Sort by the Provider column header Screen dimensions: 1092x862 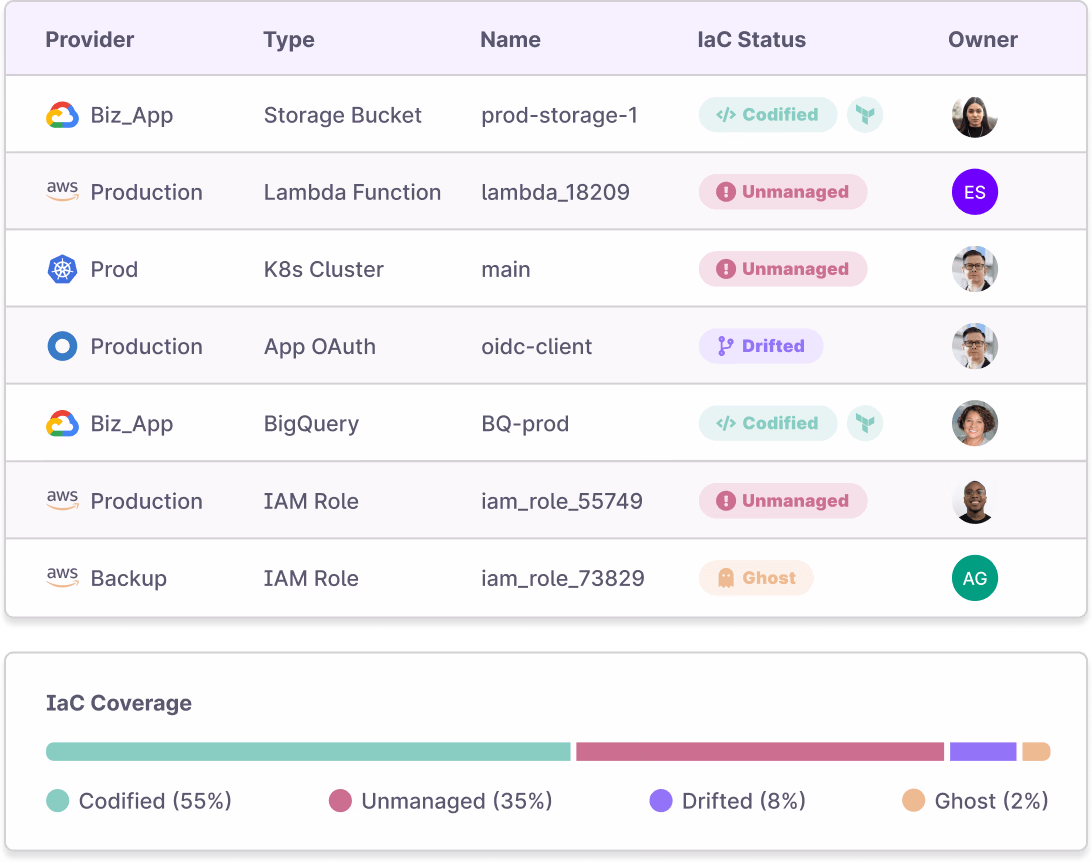[90, 40]
